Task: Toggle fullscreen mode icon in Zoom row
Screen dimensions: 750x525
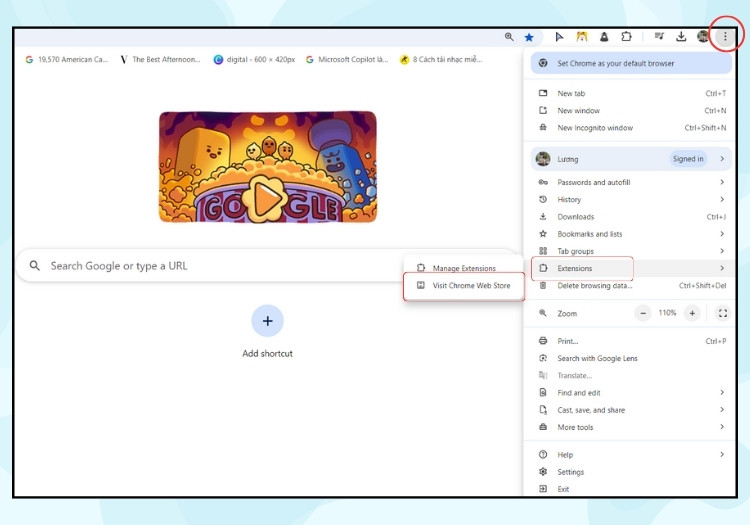Action: coord(722,313)
